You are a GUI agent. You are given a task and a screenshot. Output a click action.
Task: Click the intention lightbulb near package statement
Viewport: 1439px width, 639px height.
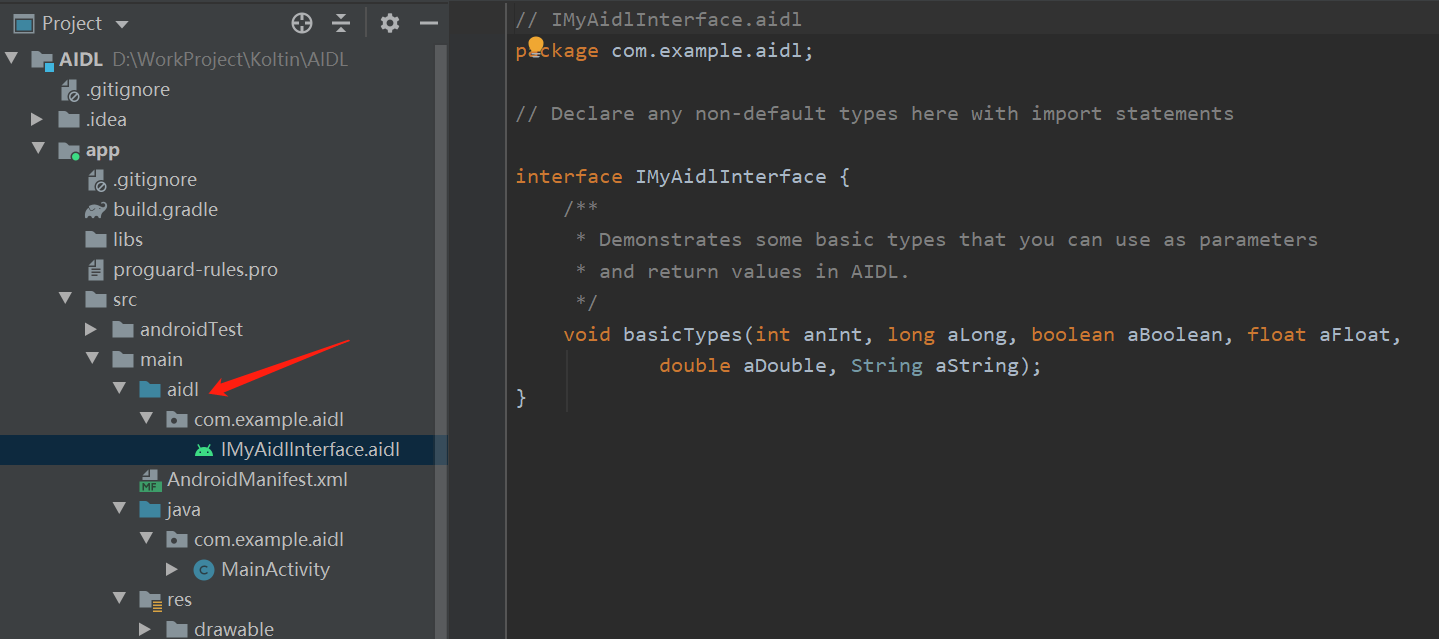pyautogui.click(x=535, y=44)
